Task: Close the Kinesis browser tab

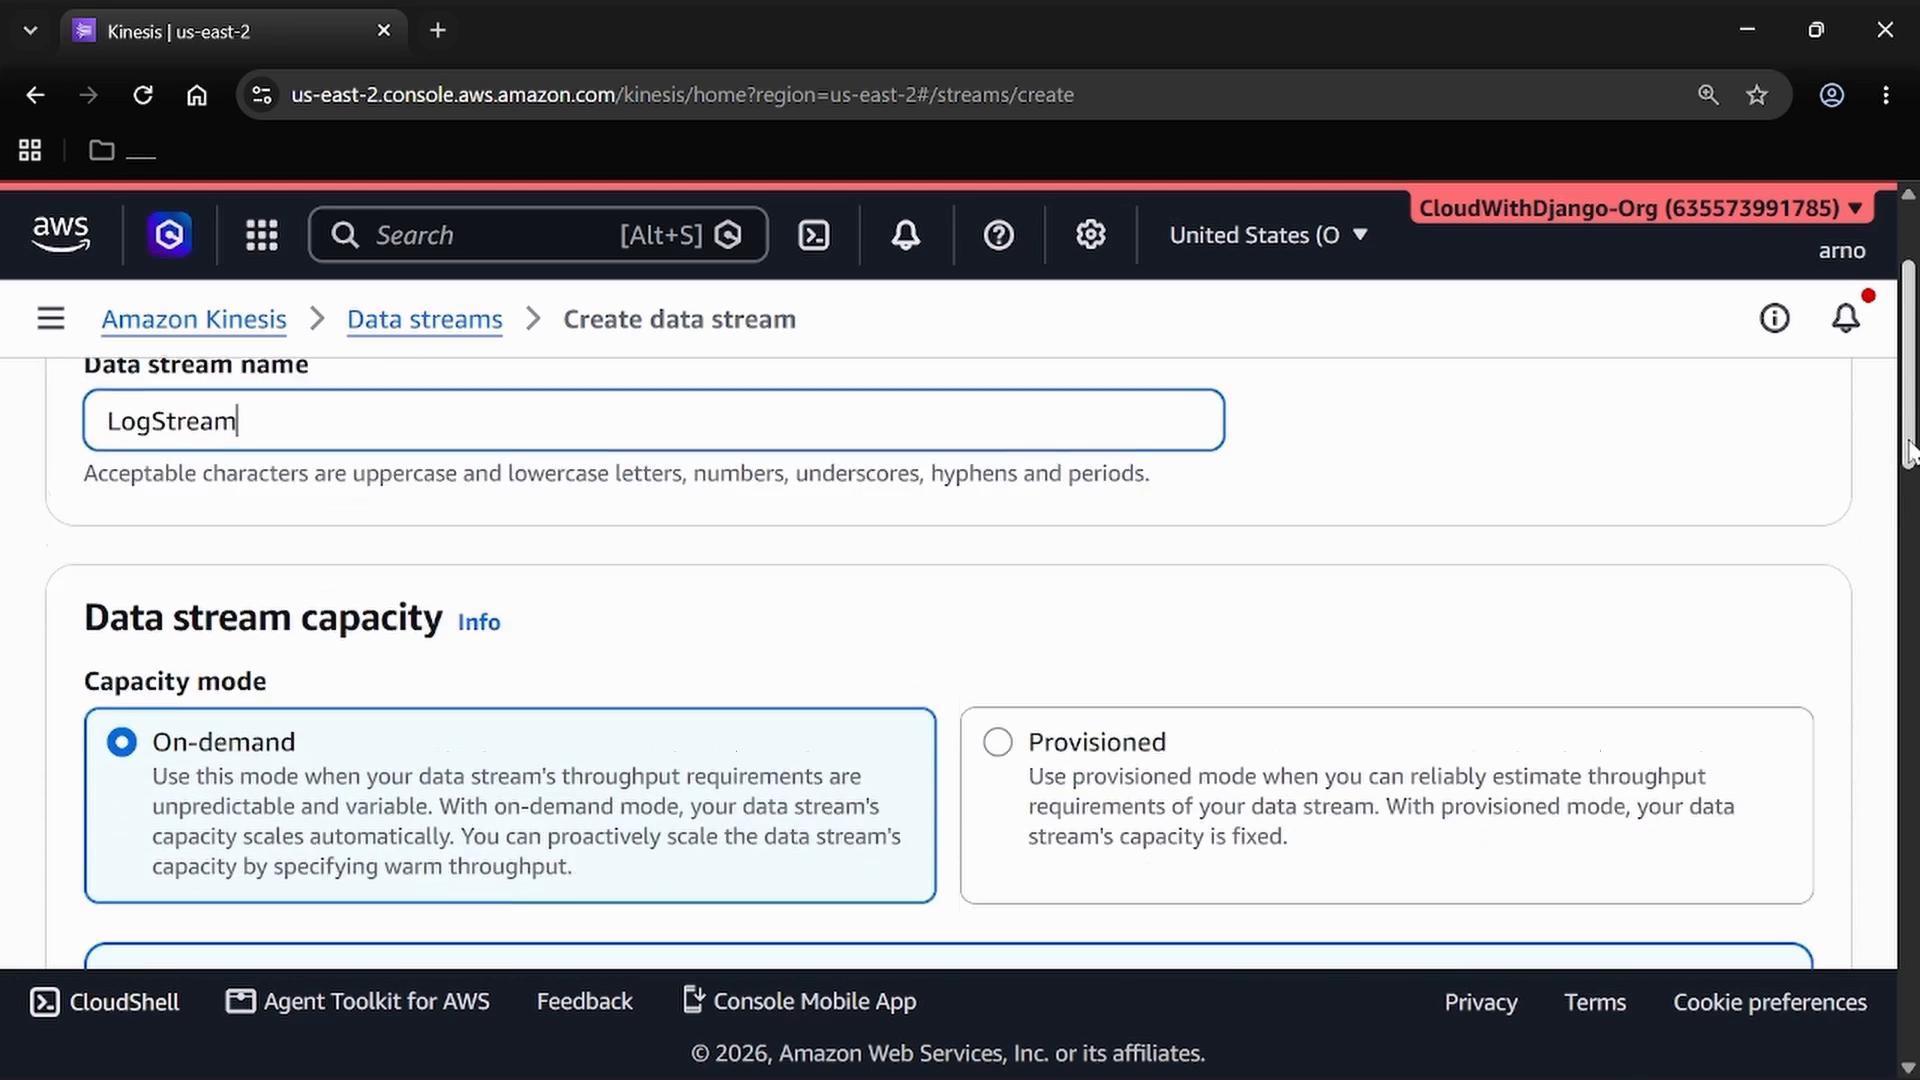Action: pos(384,31)
